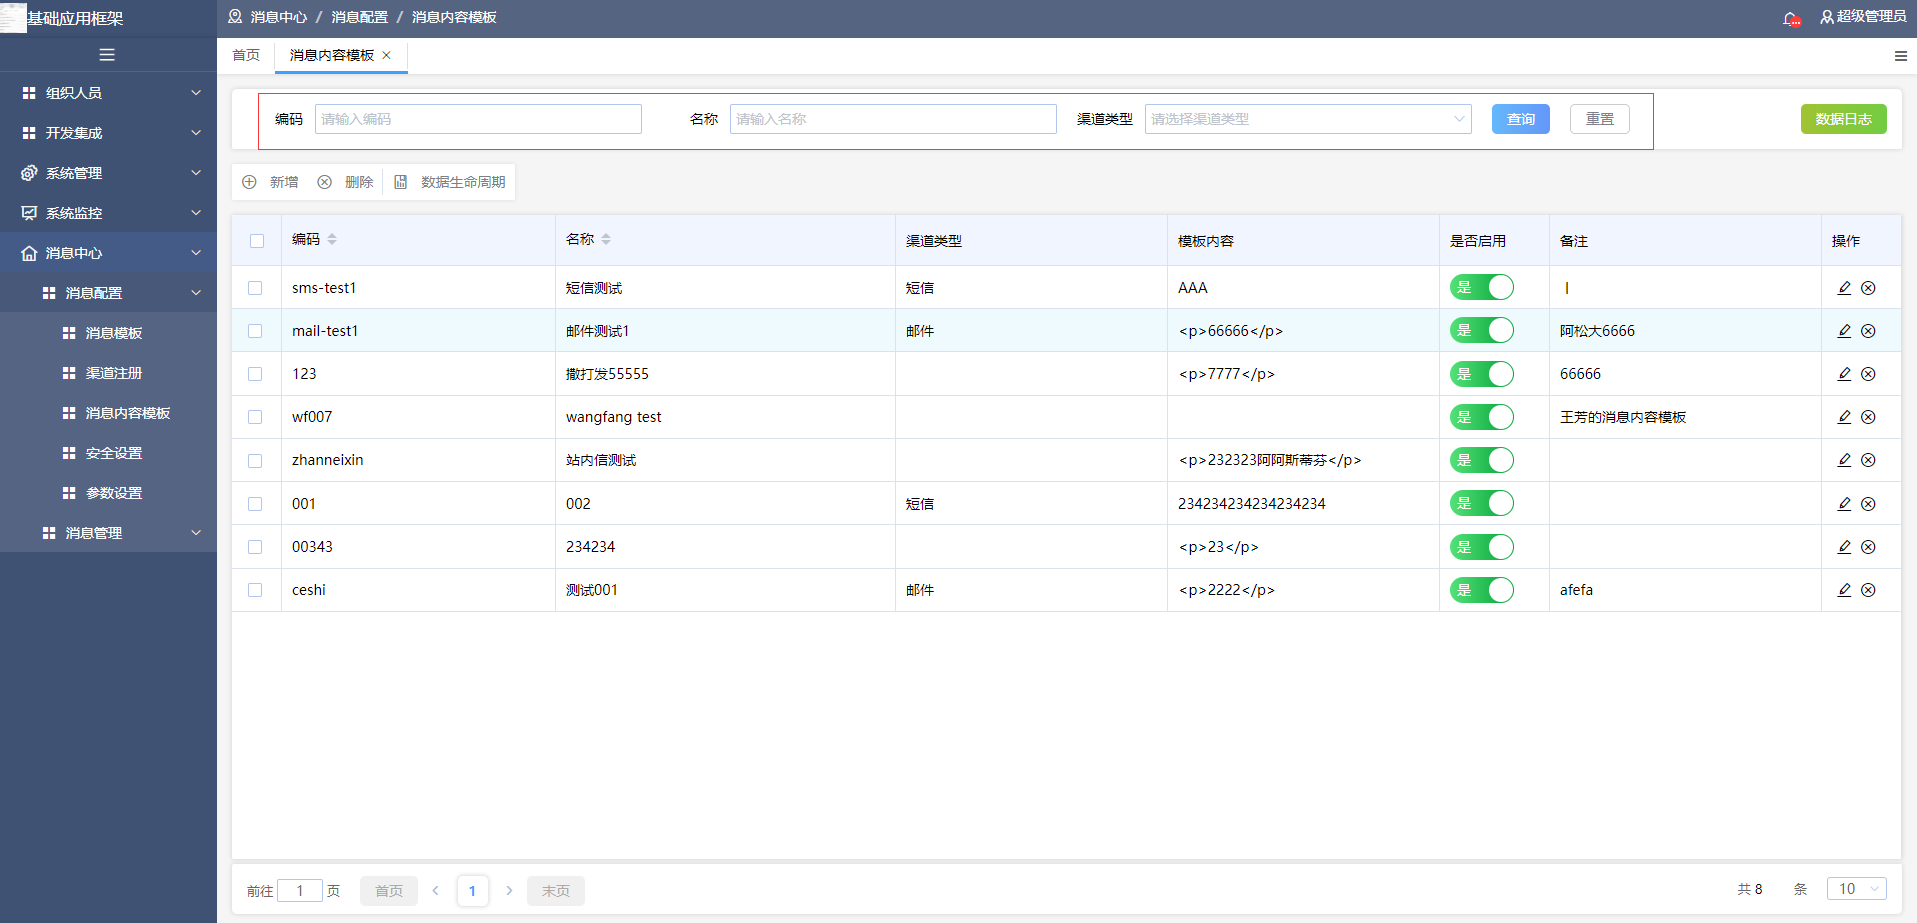Delete the sms-test1 row via circle-x icon

point(1868,288)
